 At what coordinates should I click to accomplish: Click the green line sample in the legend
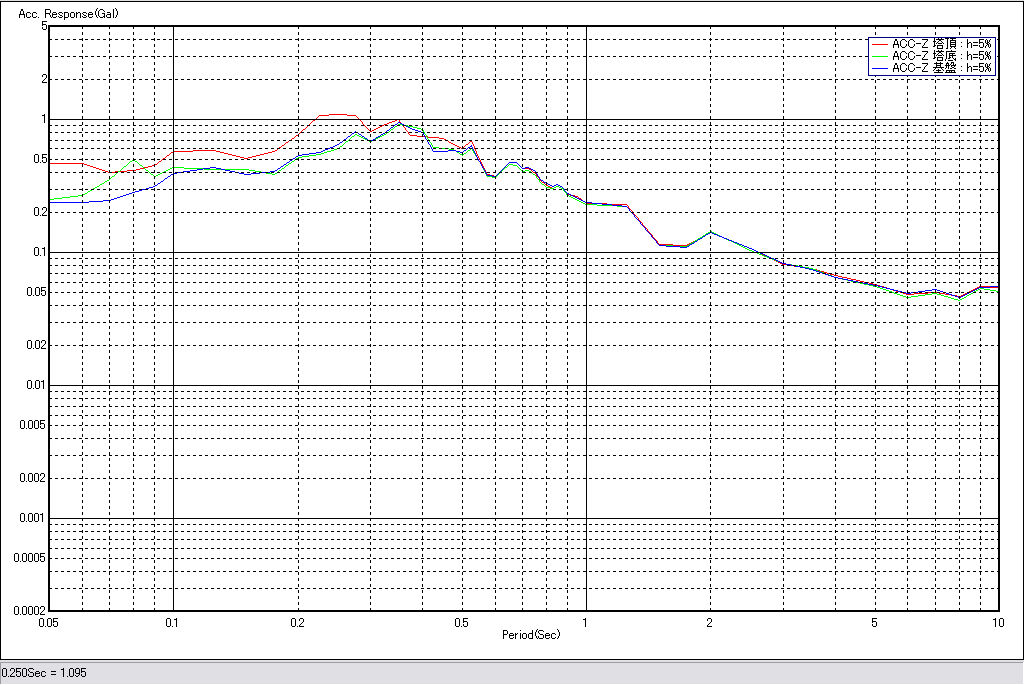880,56
